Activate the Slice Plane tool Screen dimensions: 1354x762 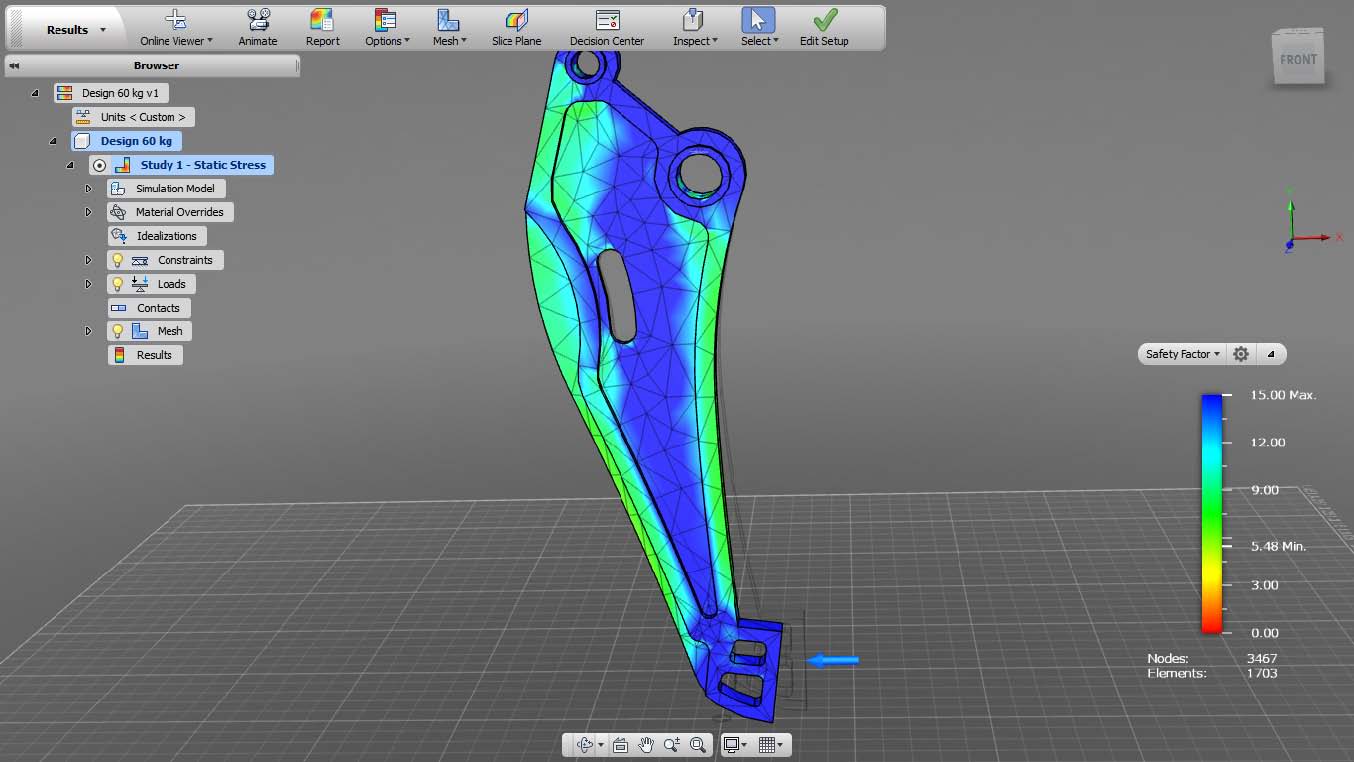(x=516, y=28)
